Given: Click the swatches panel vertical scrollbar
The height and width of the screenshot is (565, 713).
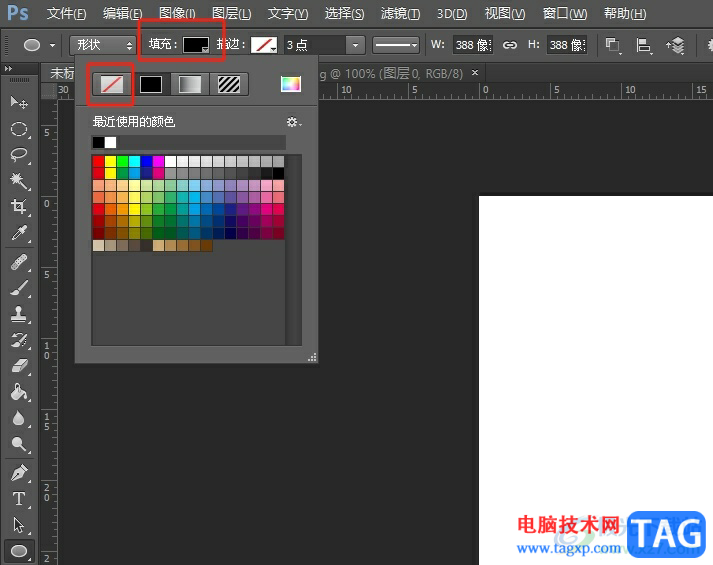Looking at the screenshot, I should (294, 250).
